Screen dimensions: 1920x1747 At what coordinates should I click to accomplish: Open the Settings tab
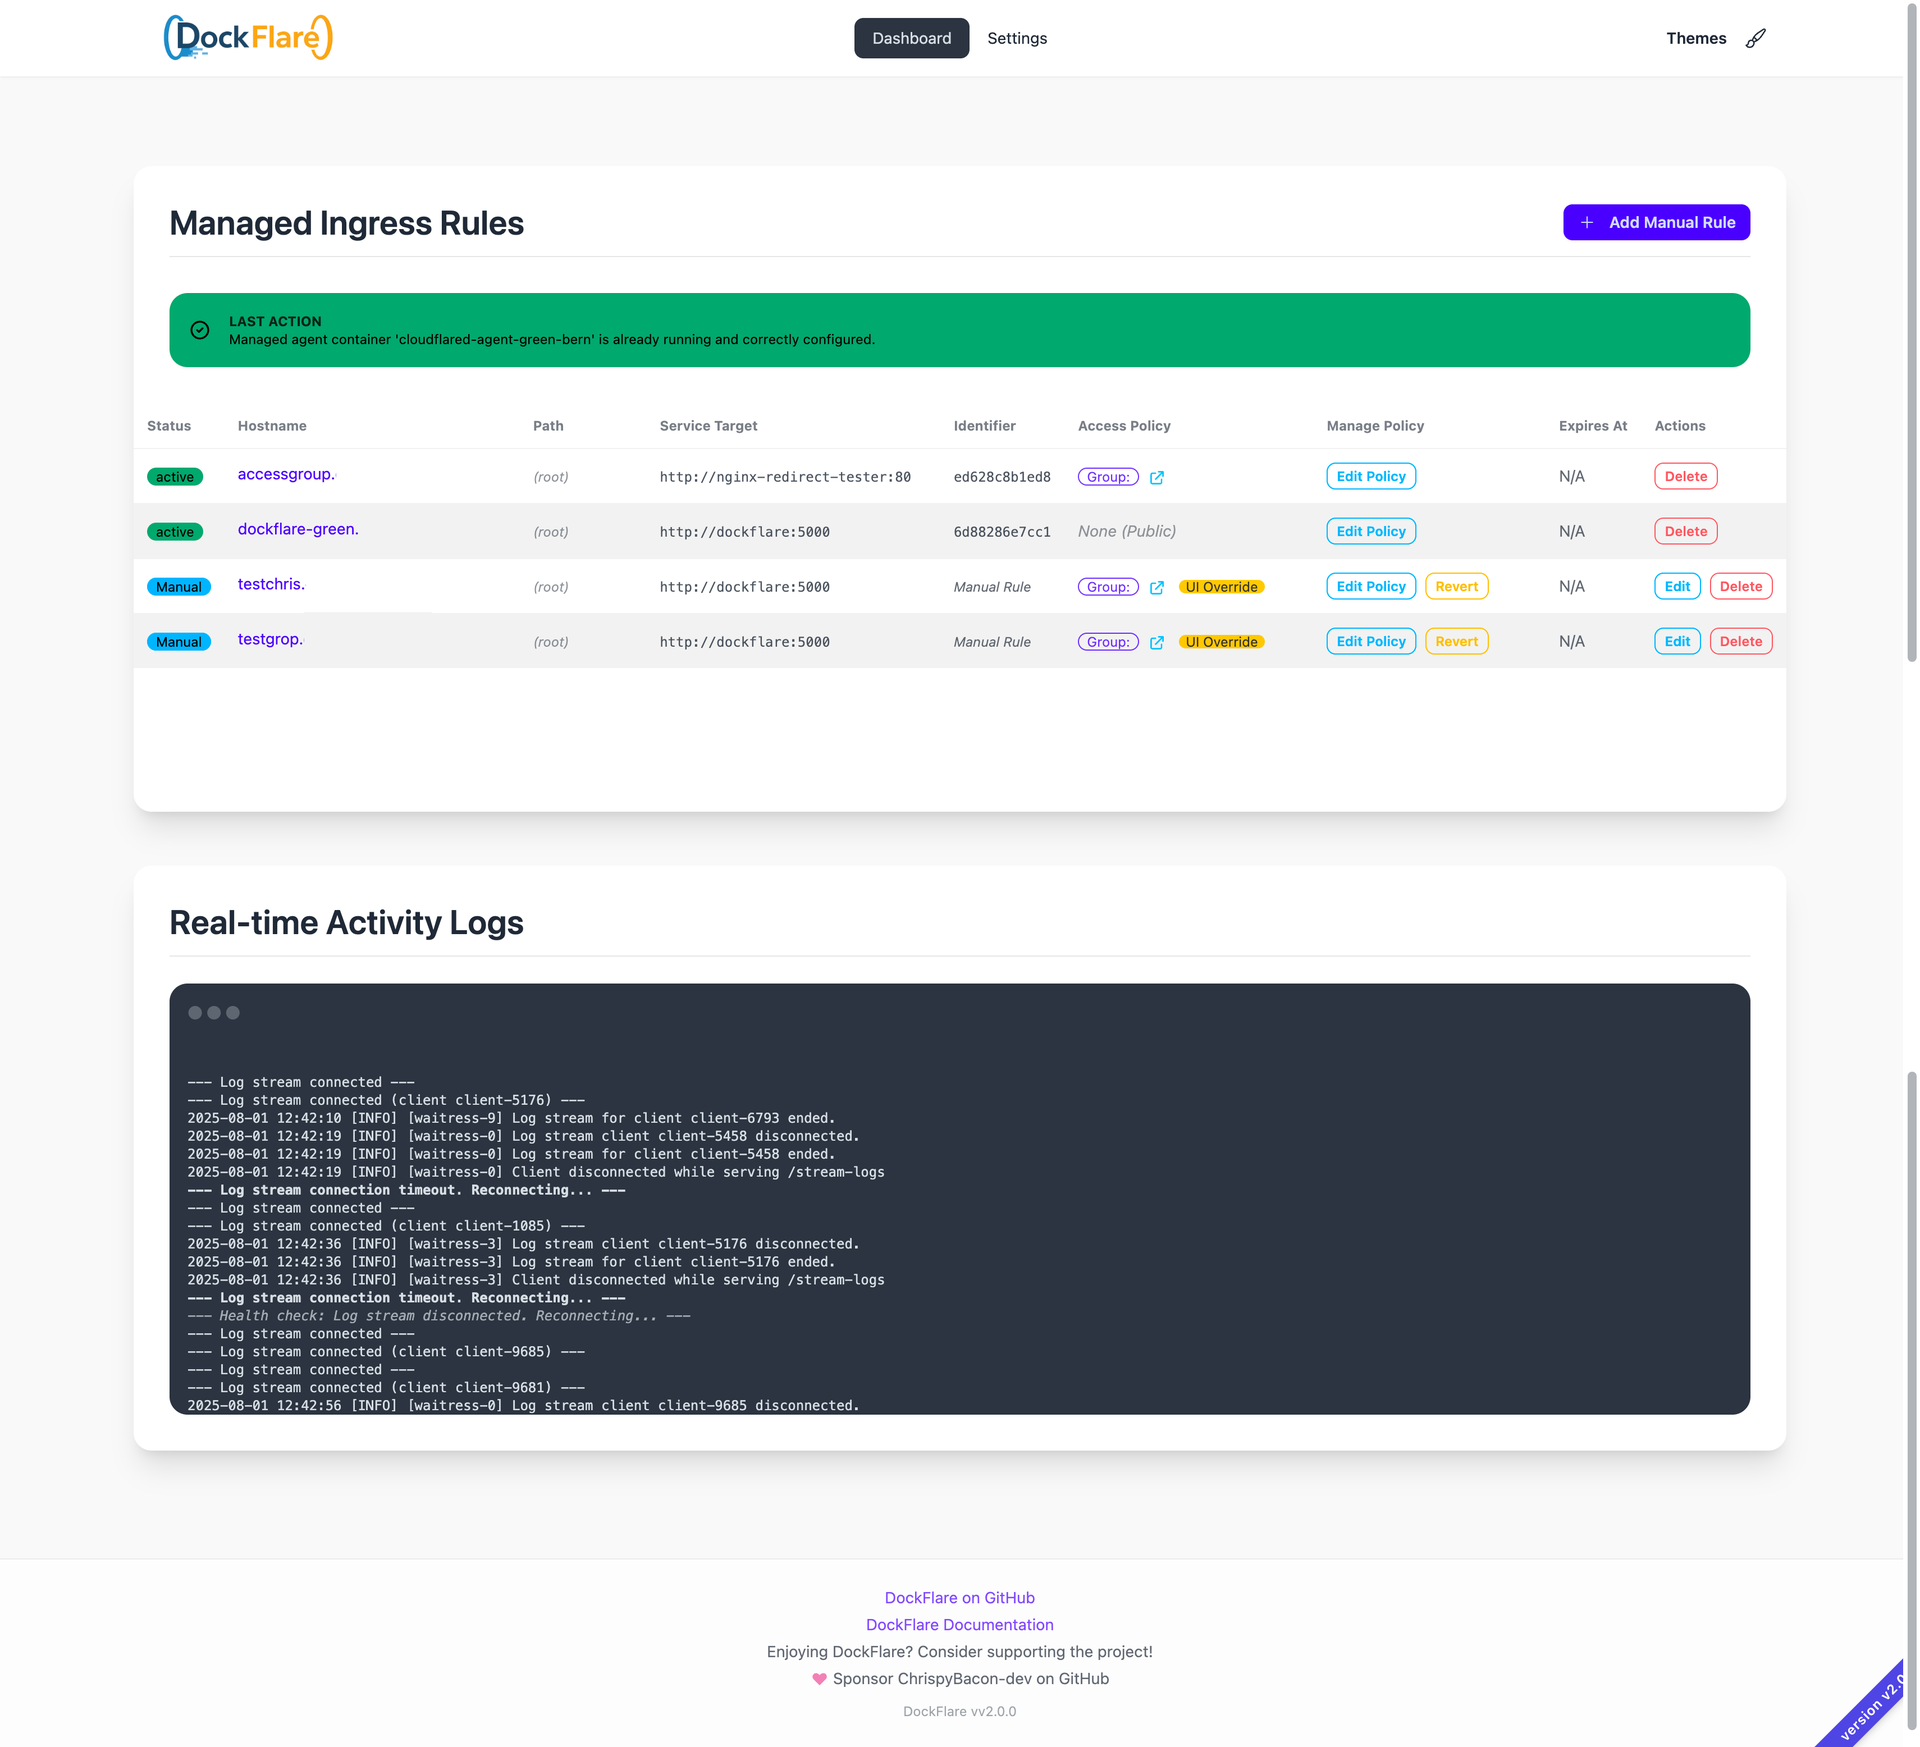1017,38
